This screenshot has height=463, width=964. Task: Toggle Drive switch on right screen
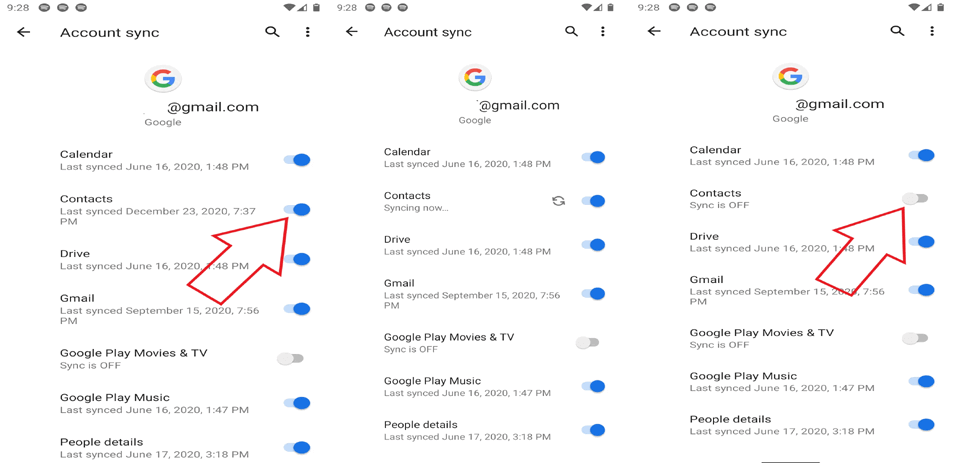(x=922, y=242)
